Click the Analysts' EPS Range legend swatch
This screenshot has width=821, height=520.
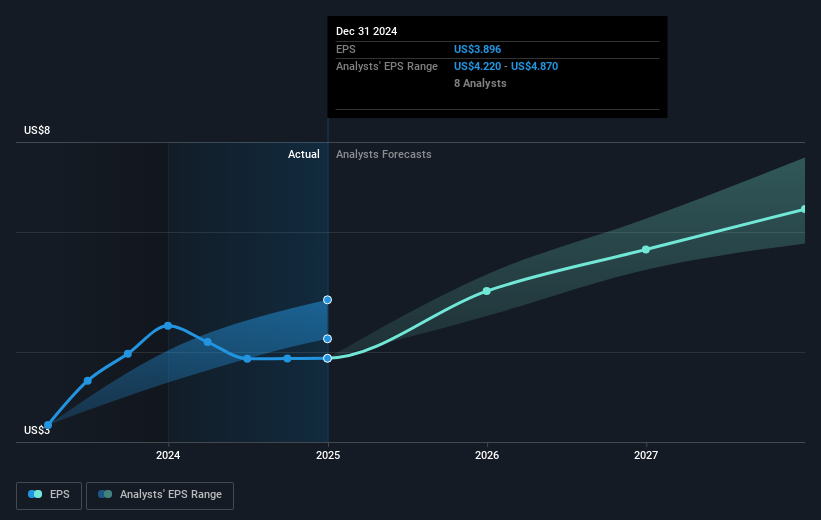tap(105, 494)
